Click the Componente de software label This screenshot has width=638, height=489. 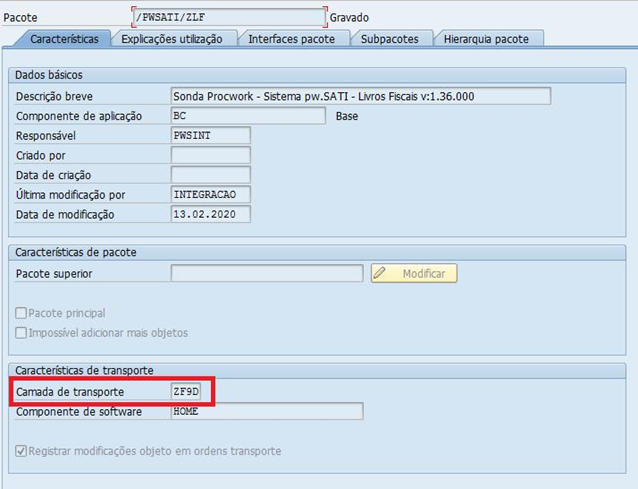click(x=79, y=412)
